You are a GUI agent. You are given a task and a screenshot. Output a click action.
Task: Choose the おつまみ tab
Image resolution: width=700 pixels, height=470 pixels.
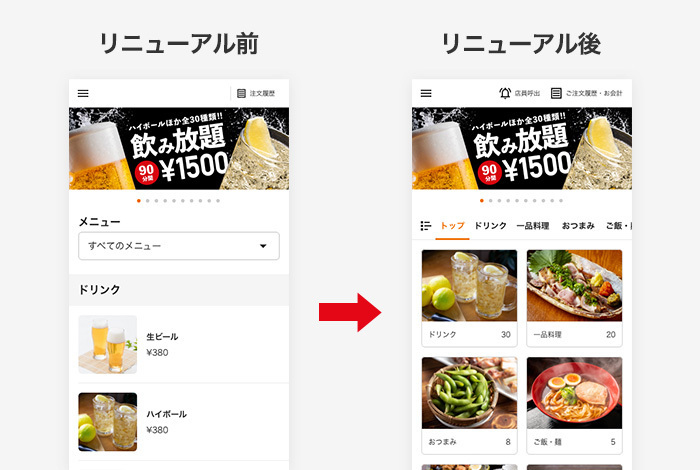pos(578,226)
